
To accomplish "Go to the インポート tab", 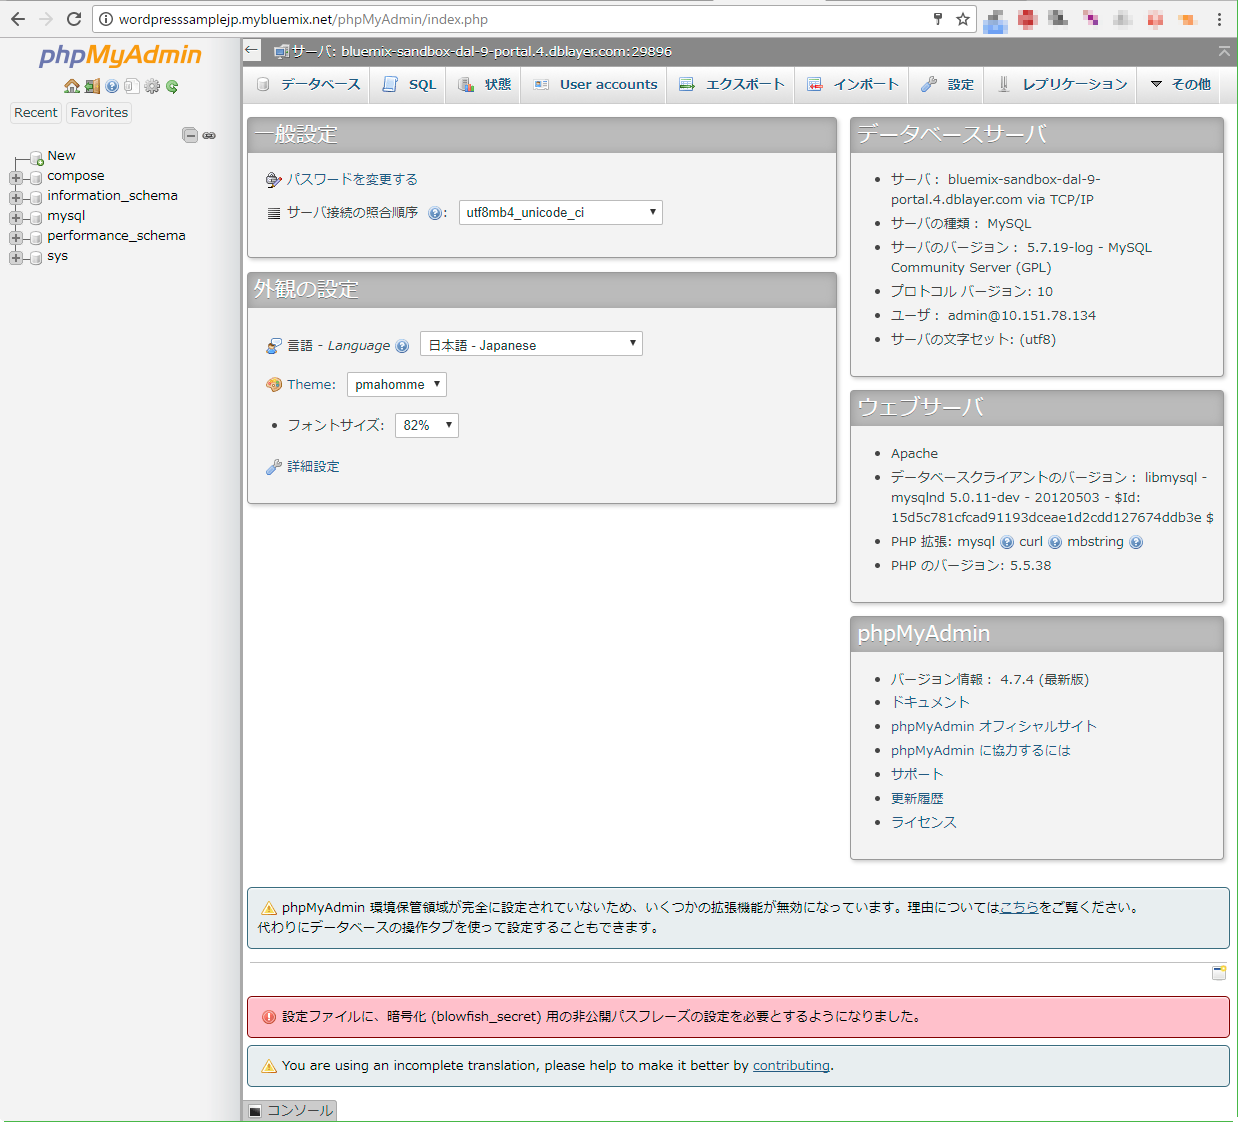I will (x=852, y=84).
